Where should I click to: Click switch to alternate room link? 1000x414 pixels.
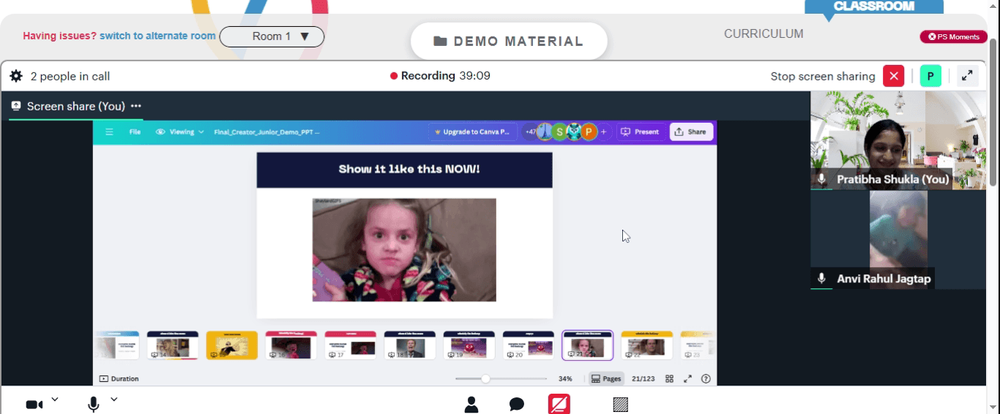tap(158, 36)
